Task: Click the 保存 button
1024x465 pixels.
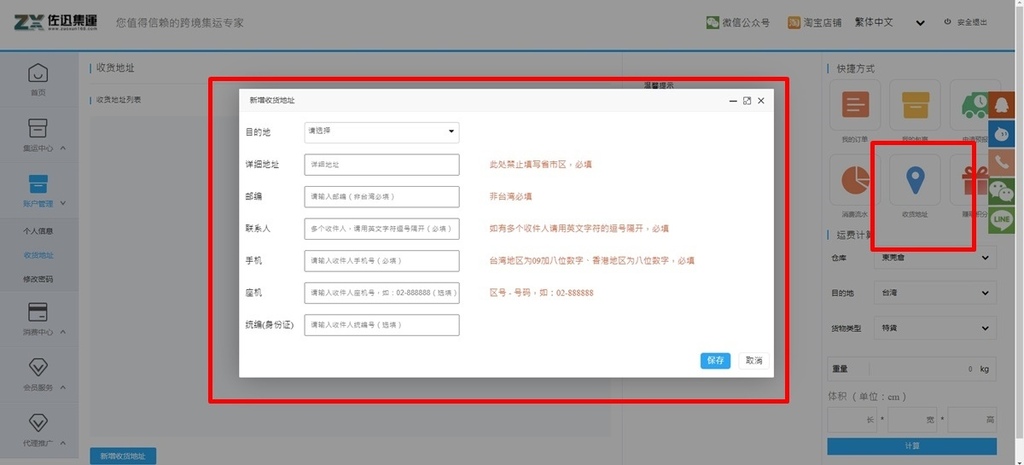Action: 715,361
